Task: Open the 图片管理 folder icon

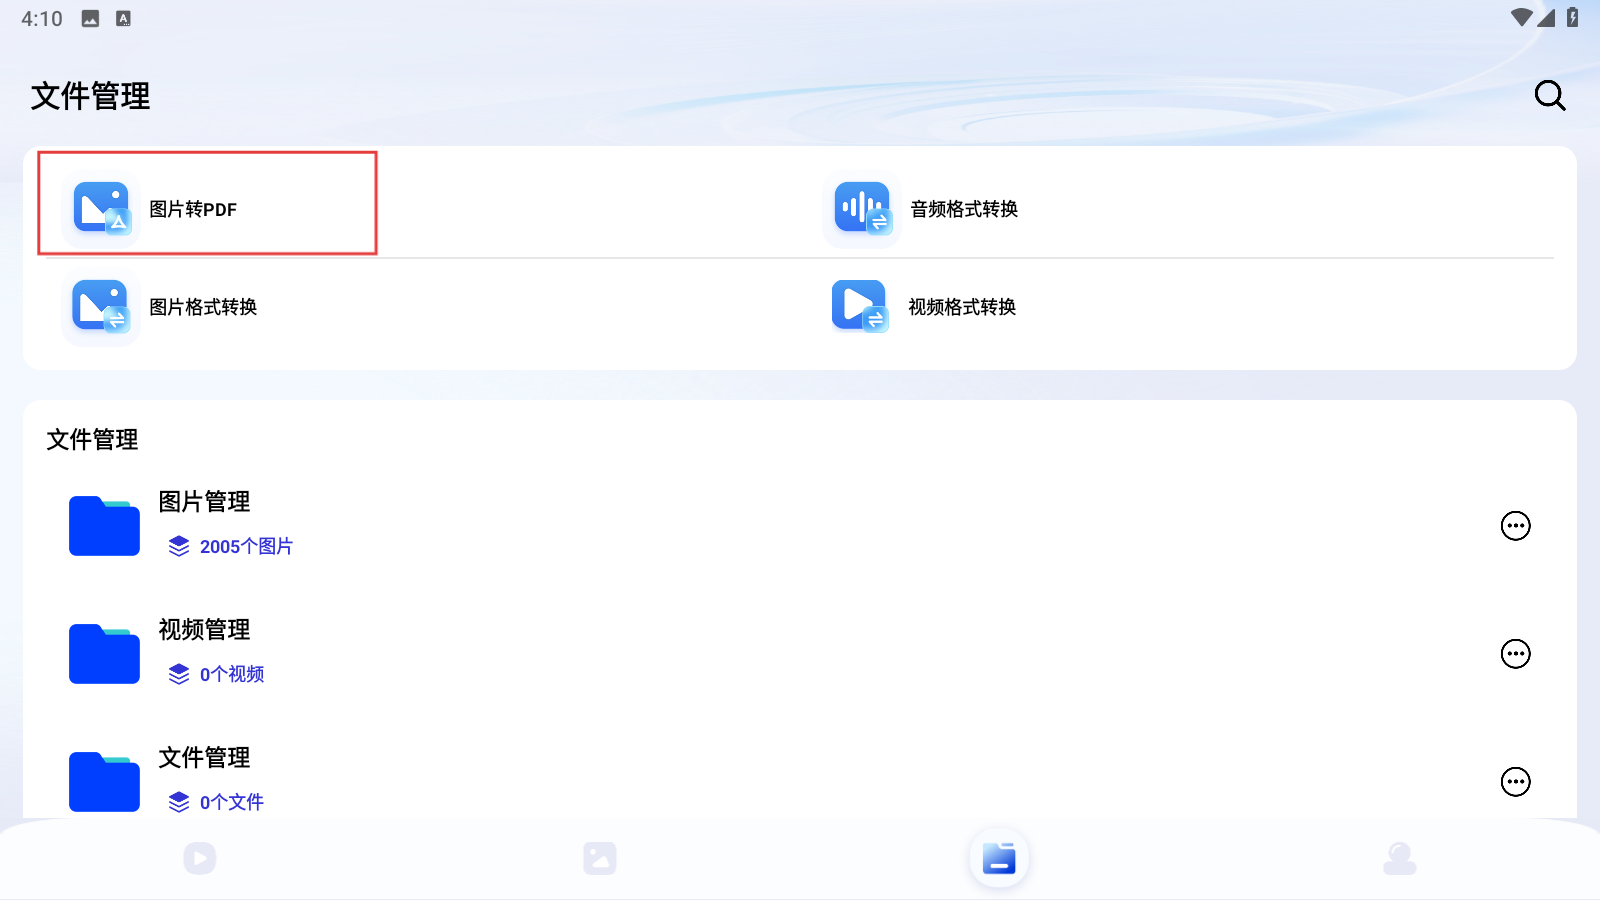Action: tap(104, 526)
